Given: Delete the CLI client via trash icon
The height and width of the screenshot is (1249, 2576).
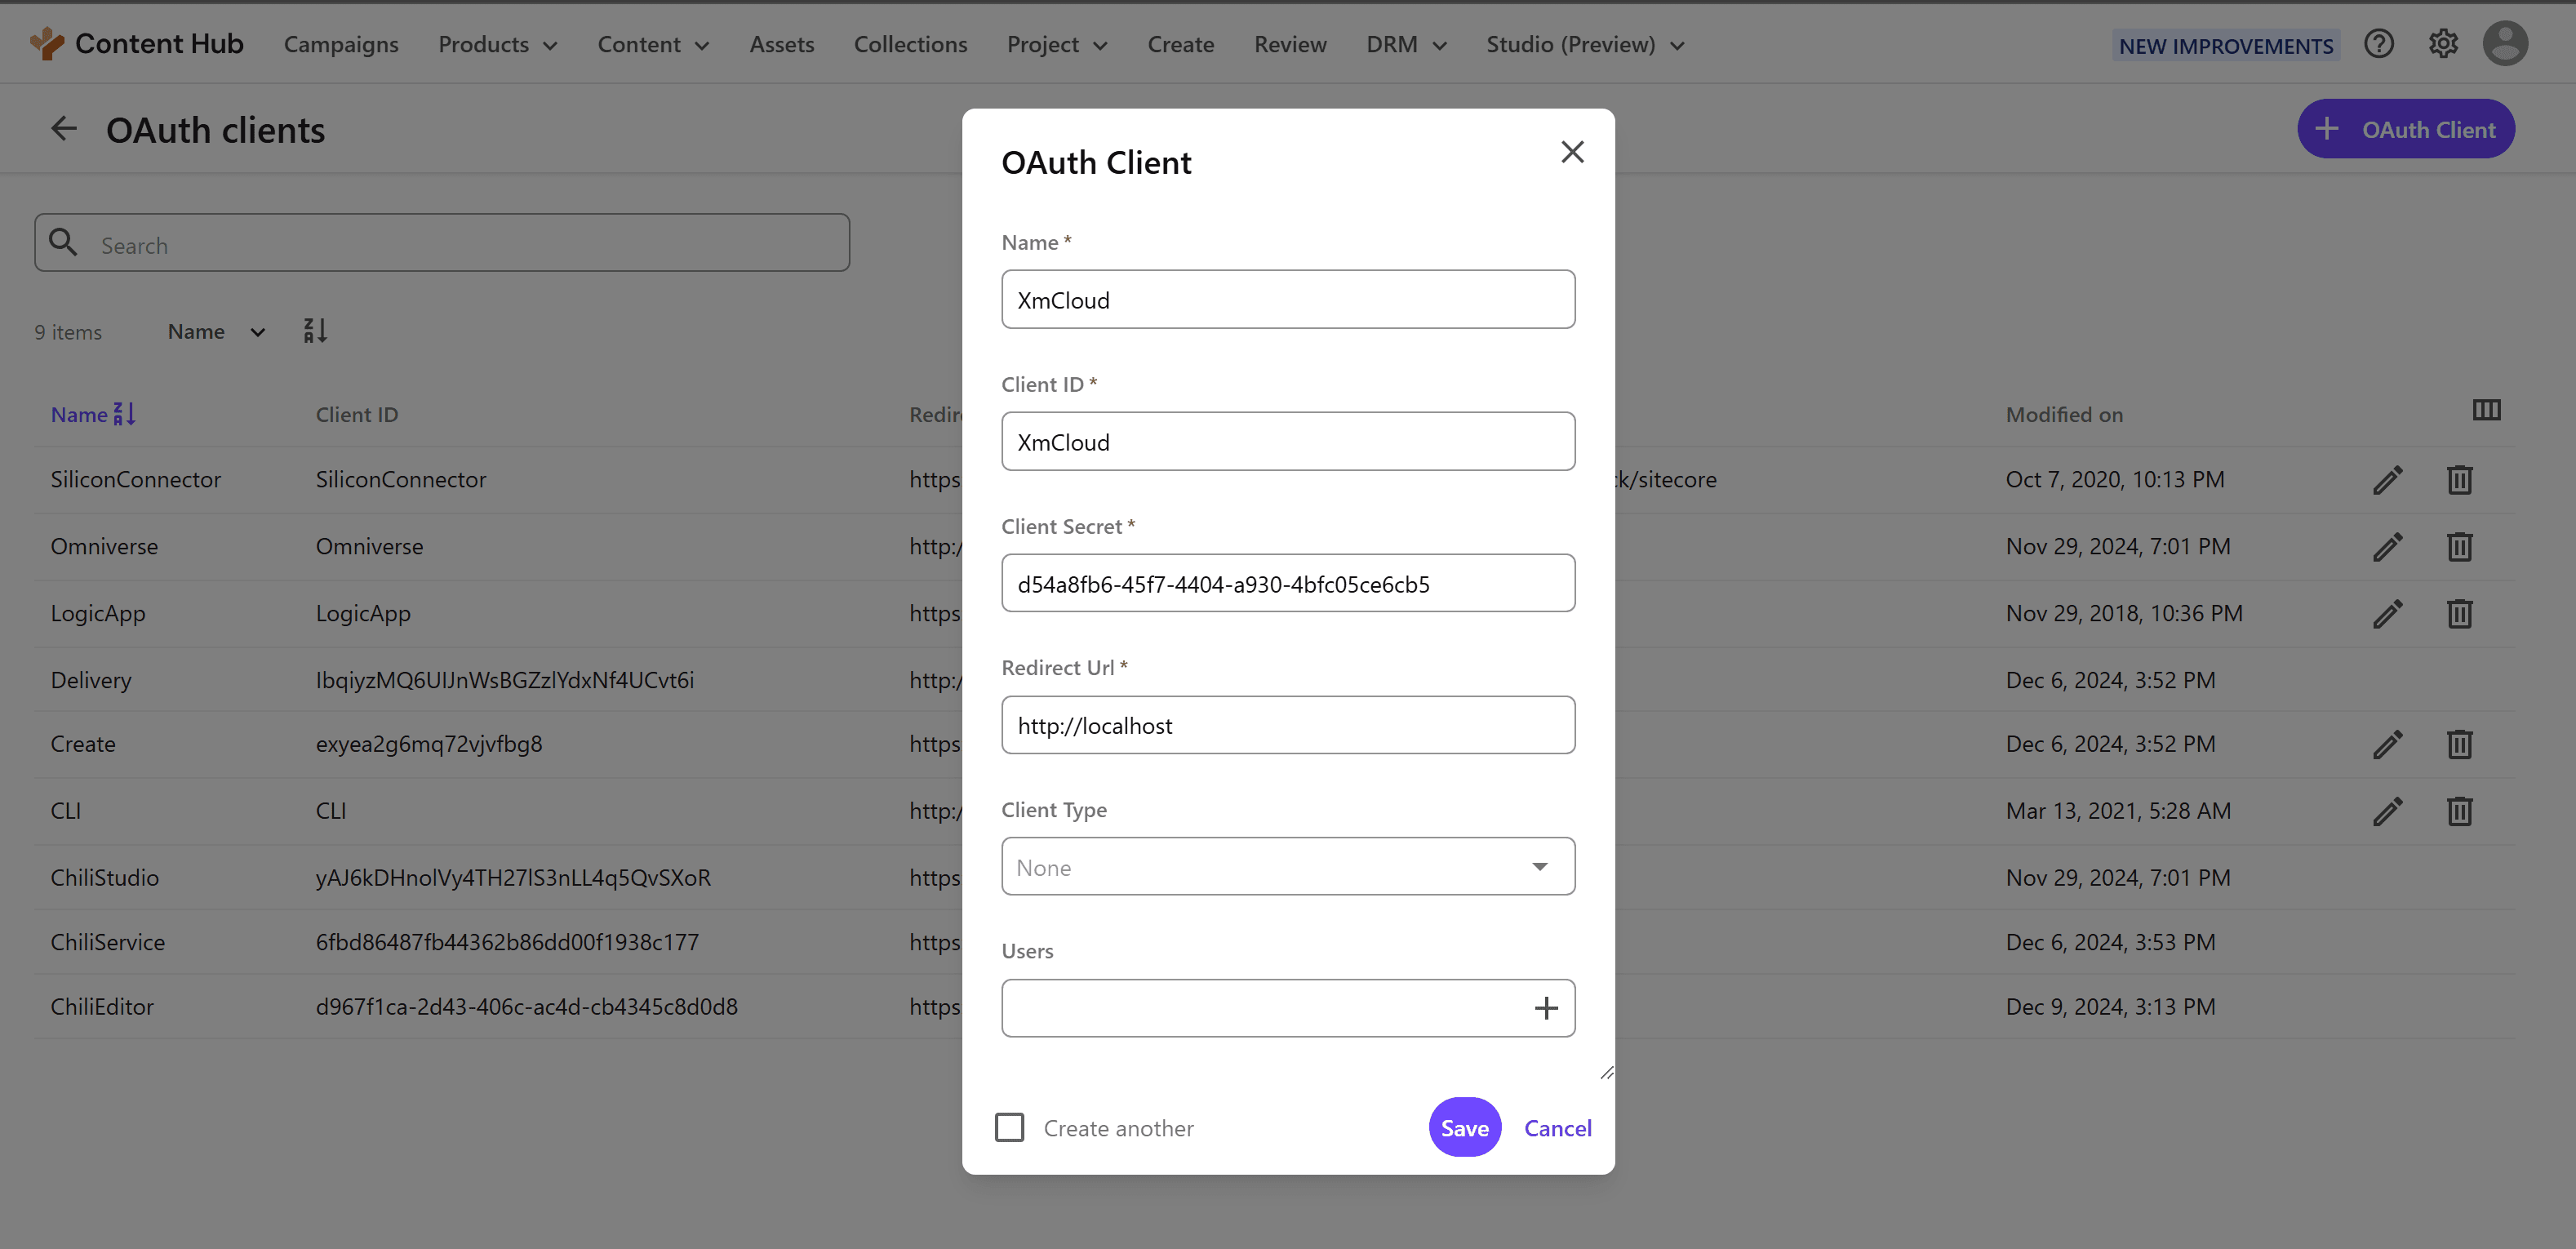Looking at the screenshot, I should click(2459, 811).
